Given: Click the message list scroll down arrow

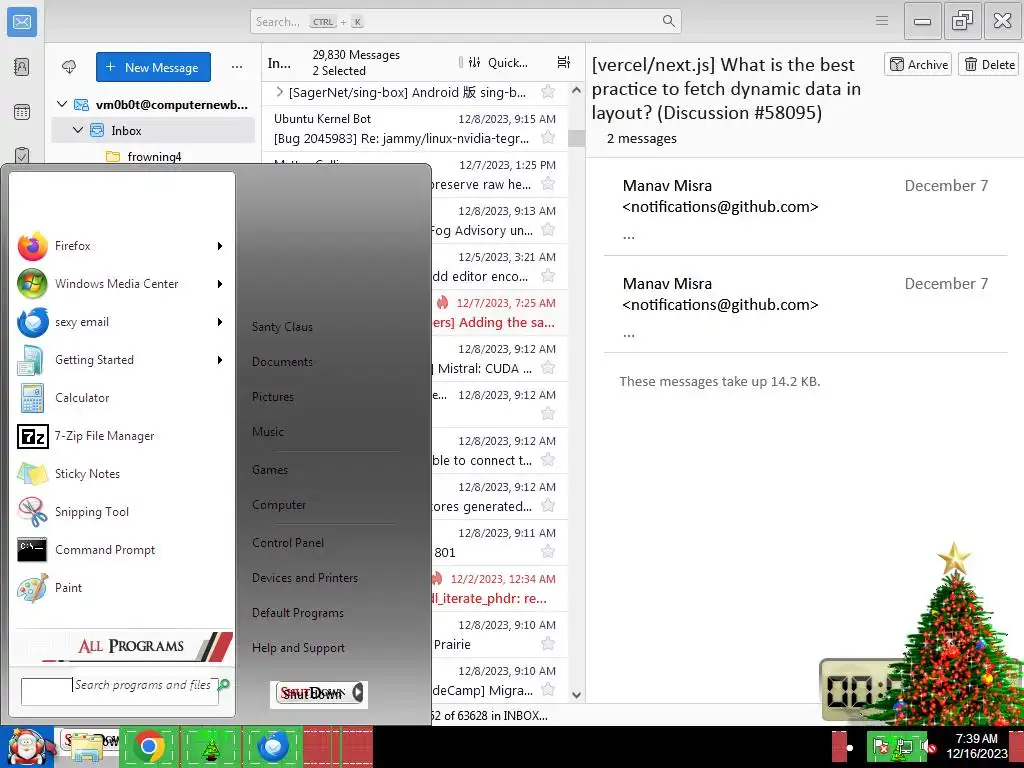Looking at the screenshot, I should point(576,695).
